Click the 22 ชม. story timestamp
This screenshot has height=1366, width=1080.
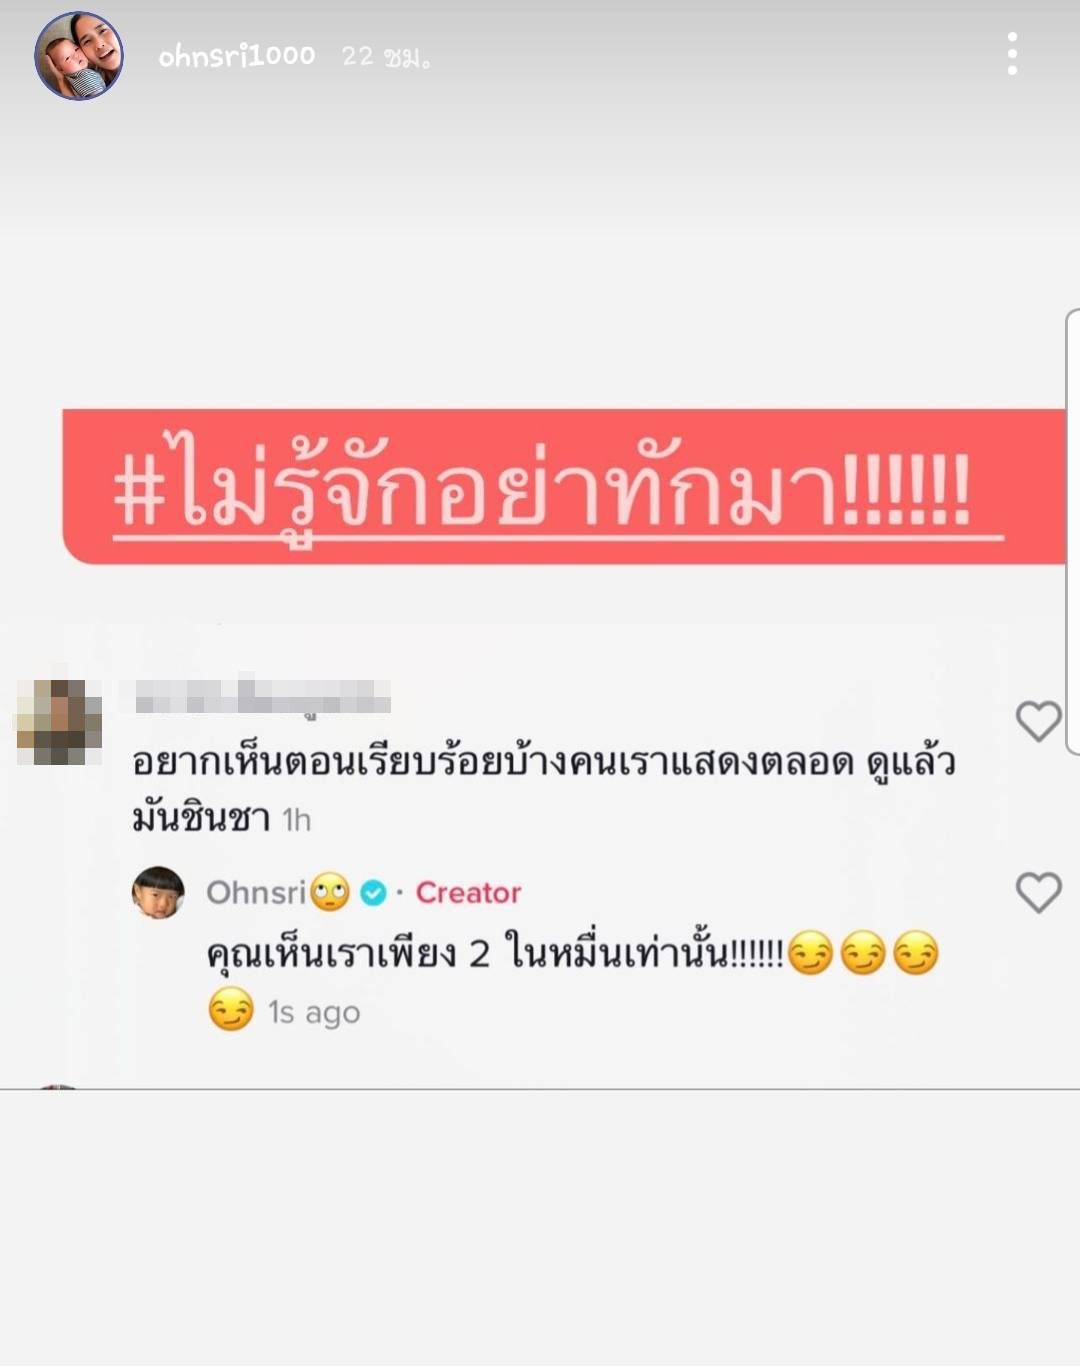click(x=386, y=57)
